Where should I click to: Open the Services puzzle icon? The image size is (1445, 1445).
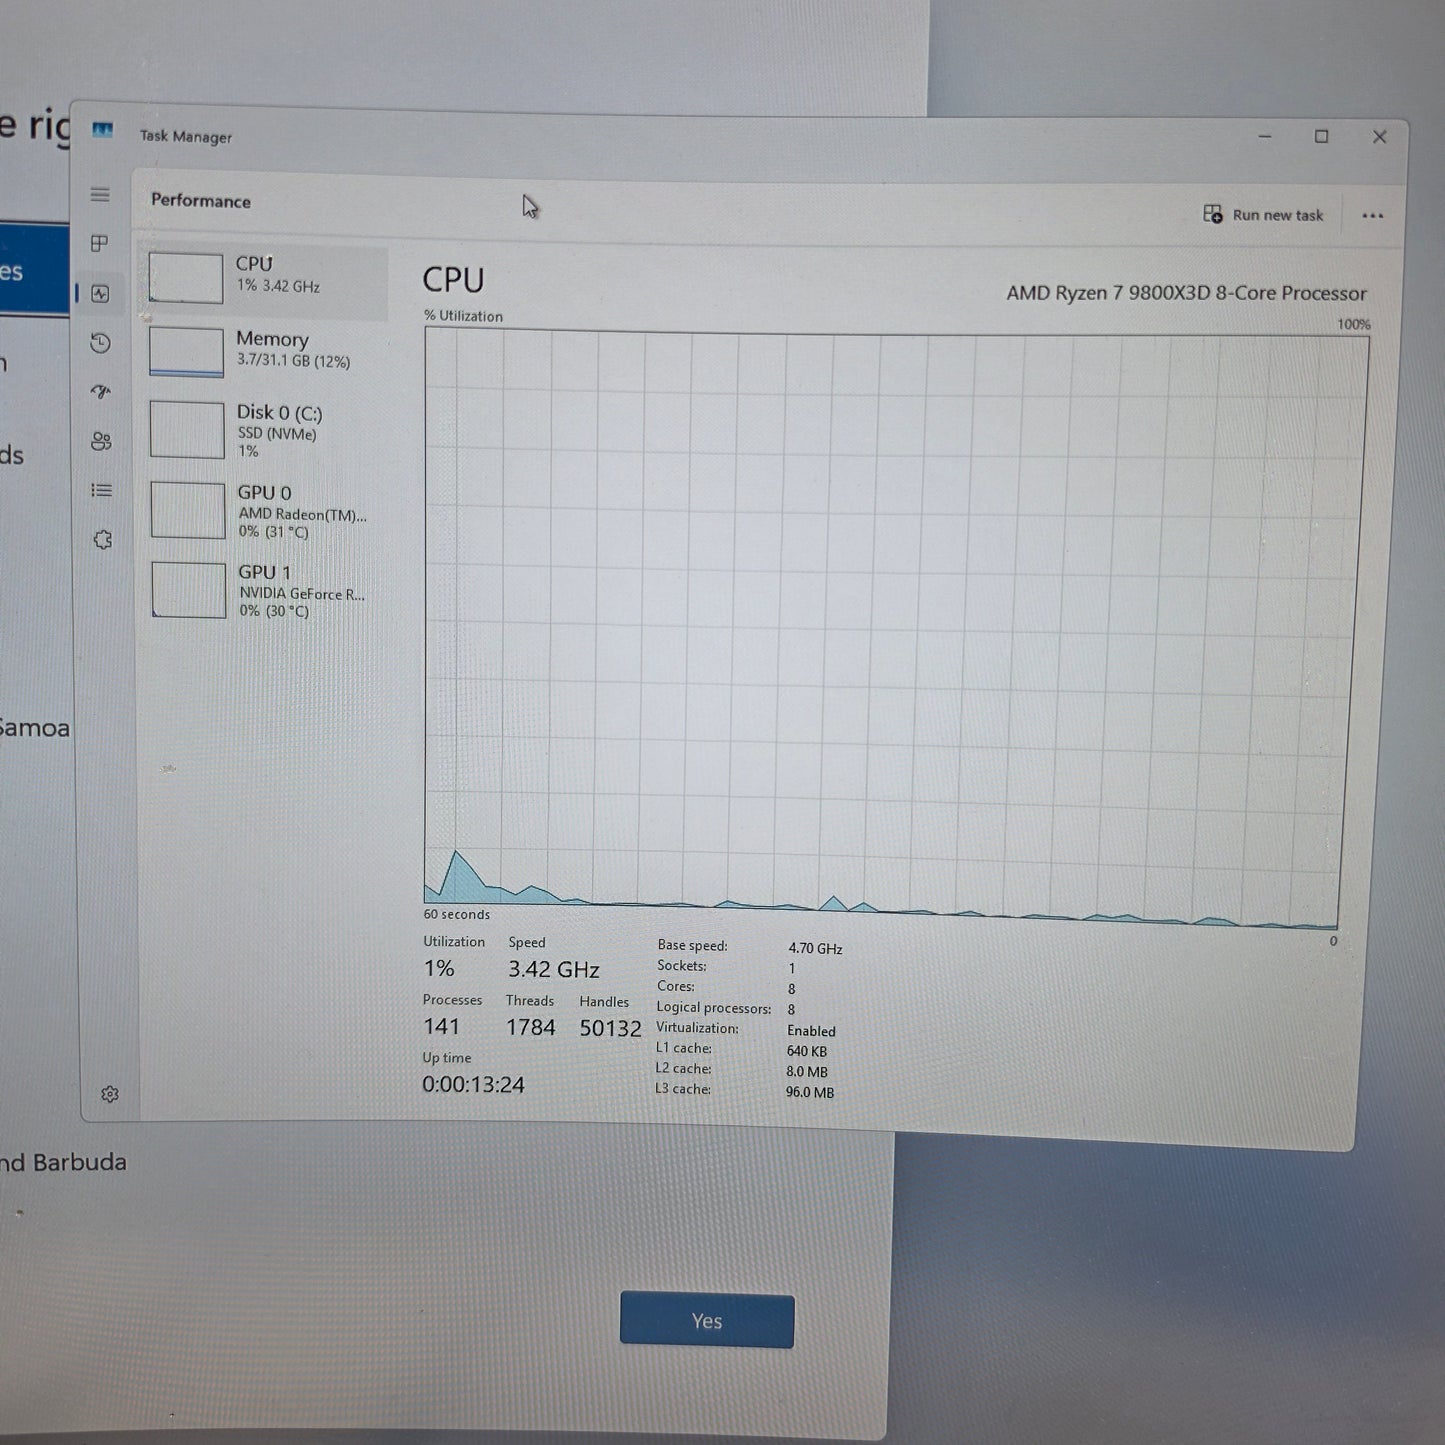[x=102, y=539]
